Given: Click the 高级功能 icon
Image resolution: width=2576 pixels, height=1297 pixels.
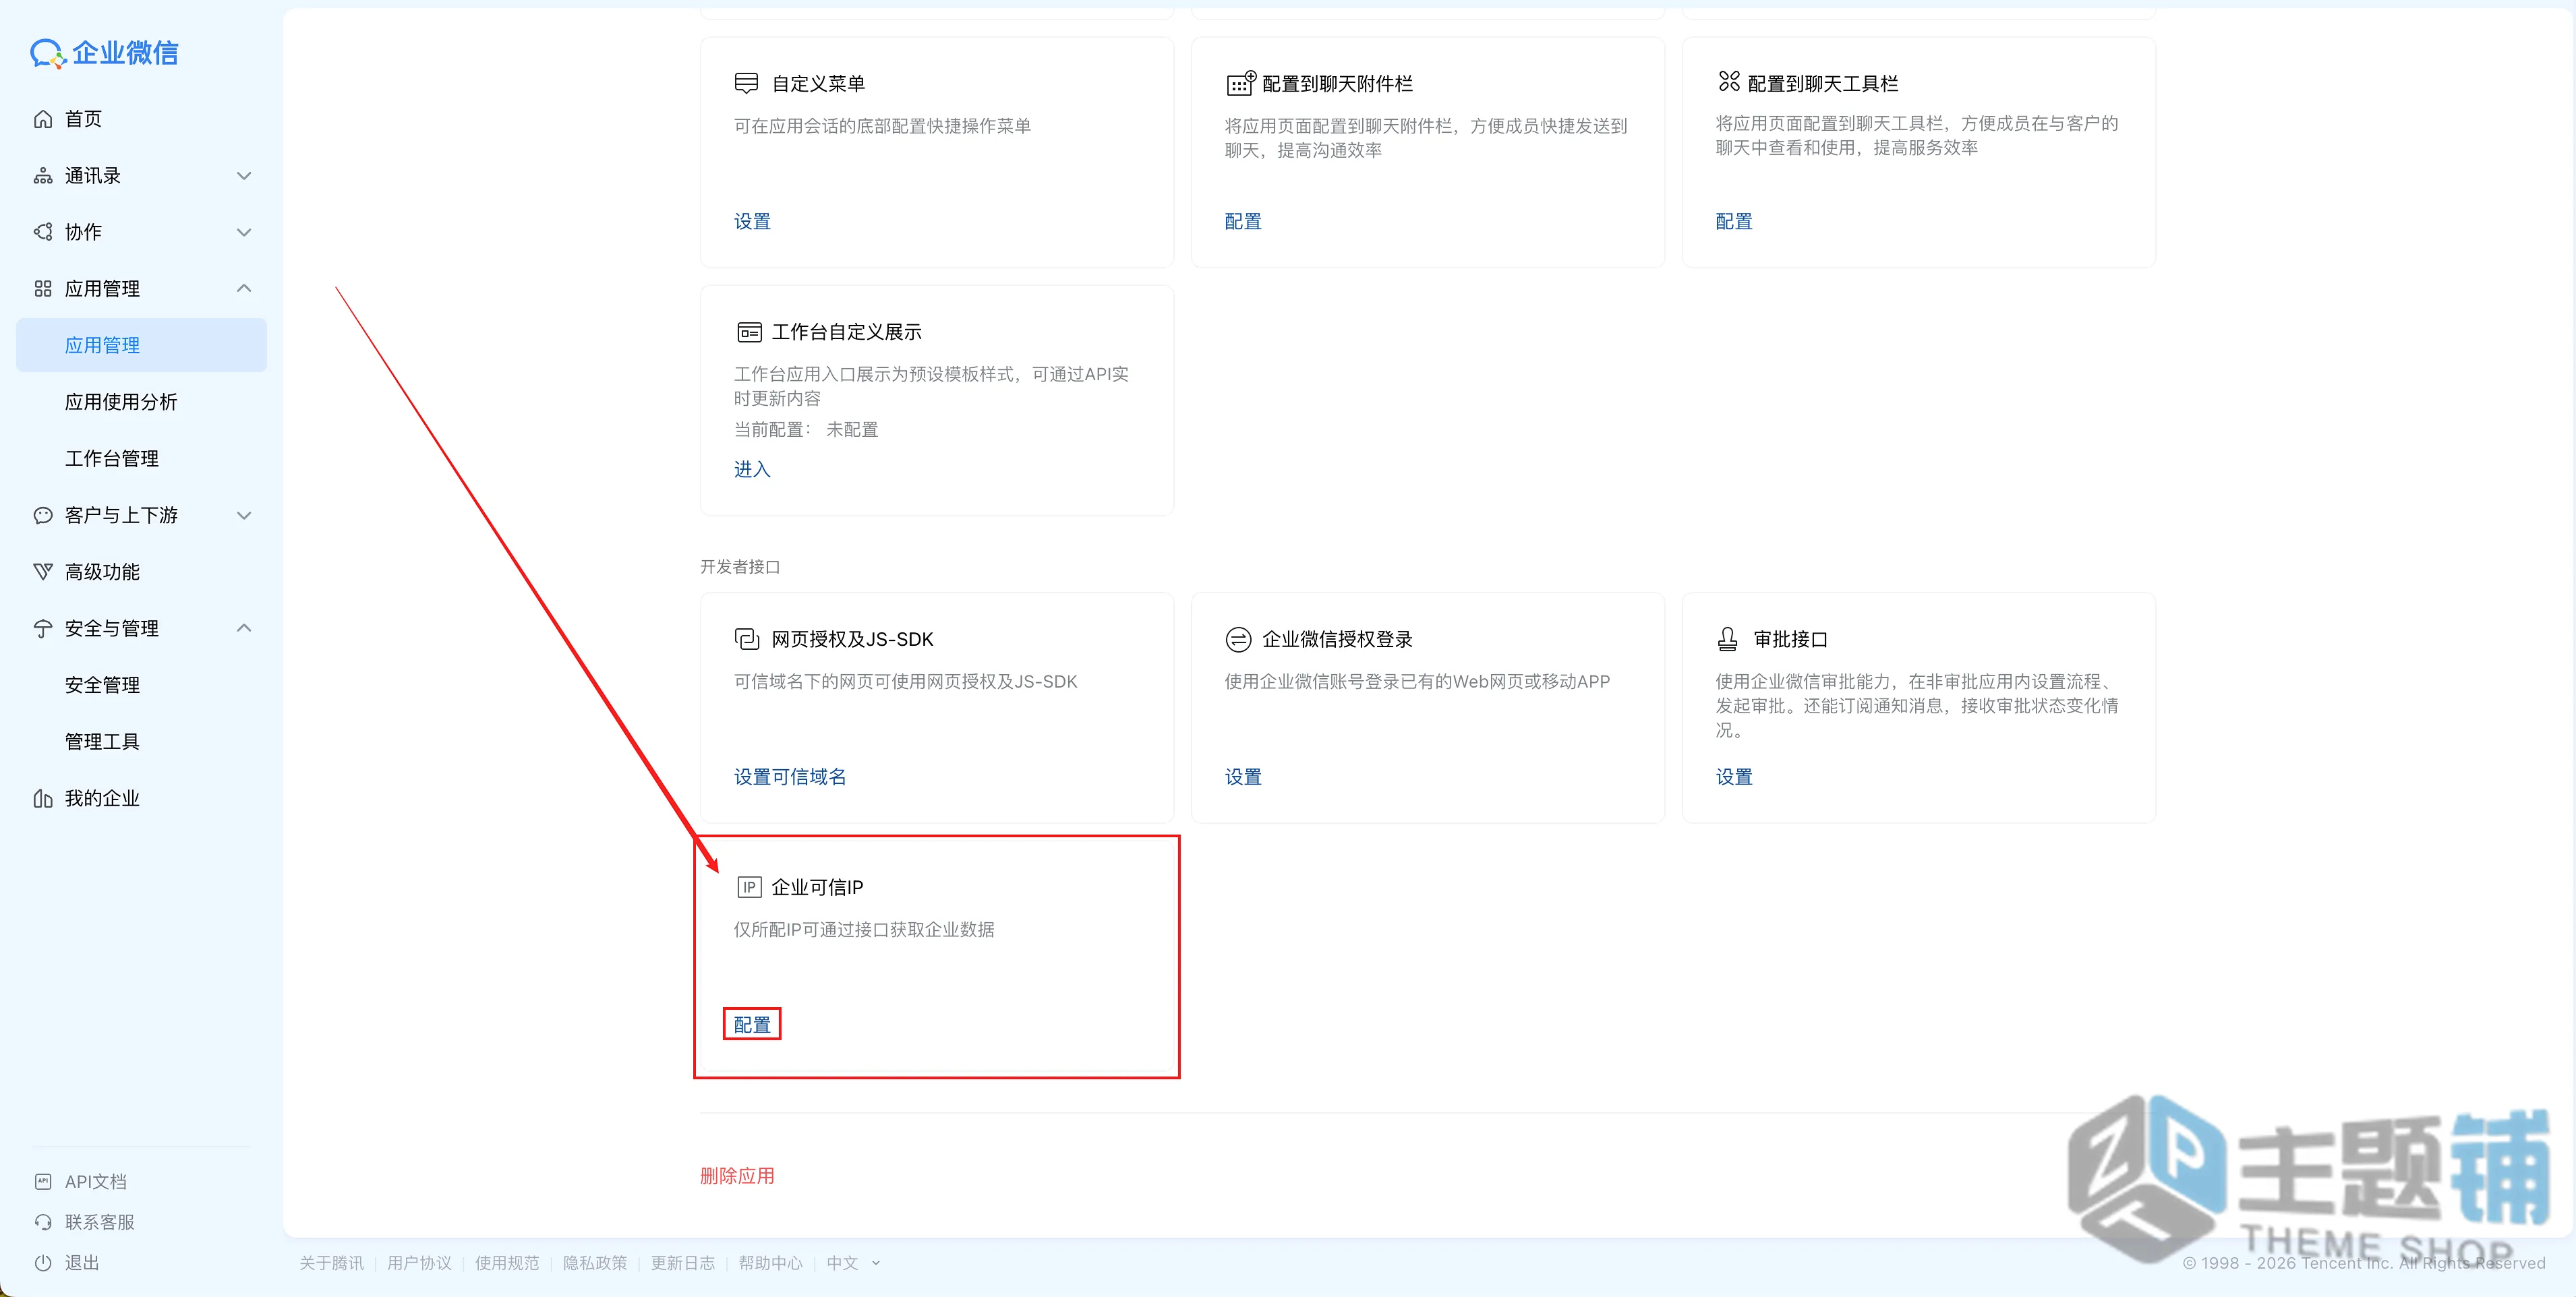Looking at the screenshot, I should tap(43, 572).
